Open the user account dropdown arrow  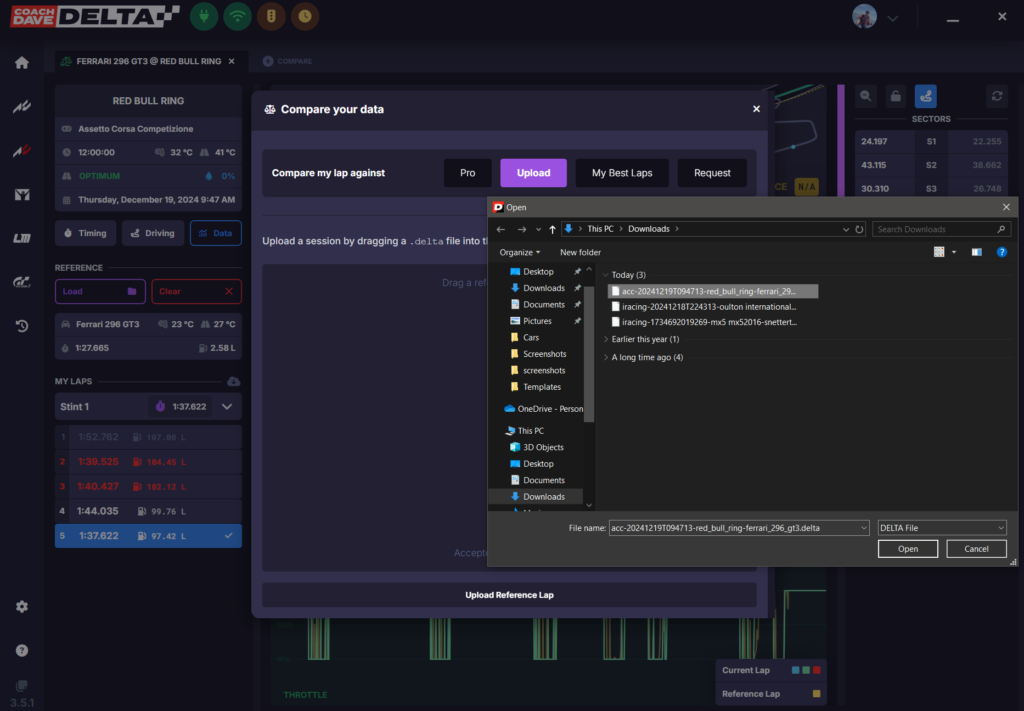pyautogui.click(x=892, y=18)
